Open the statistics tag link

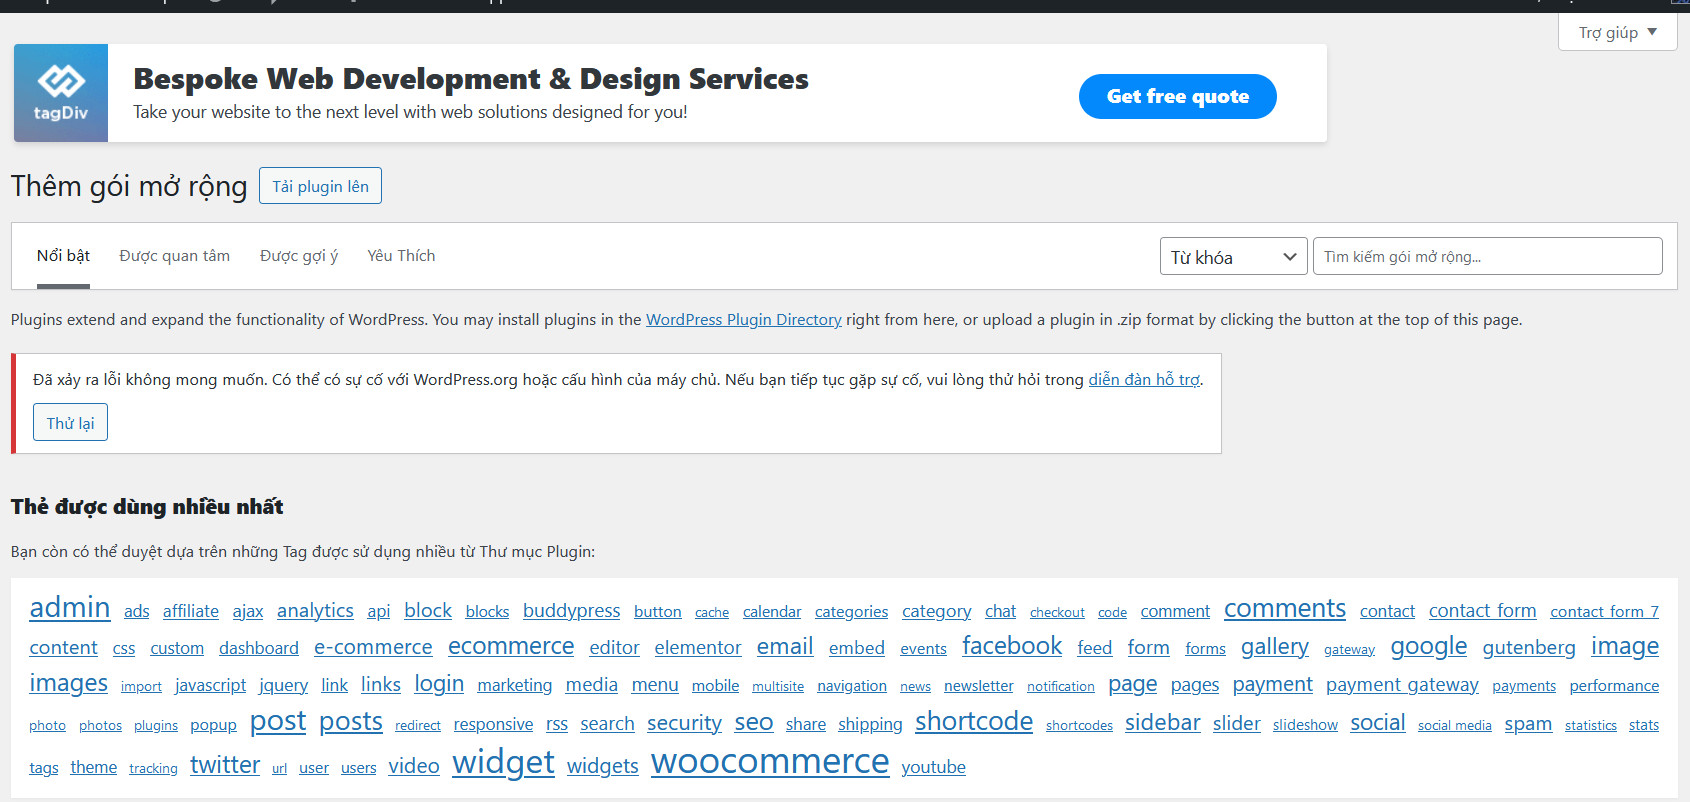(1590, 726)
